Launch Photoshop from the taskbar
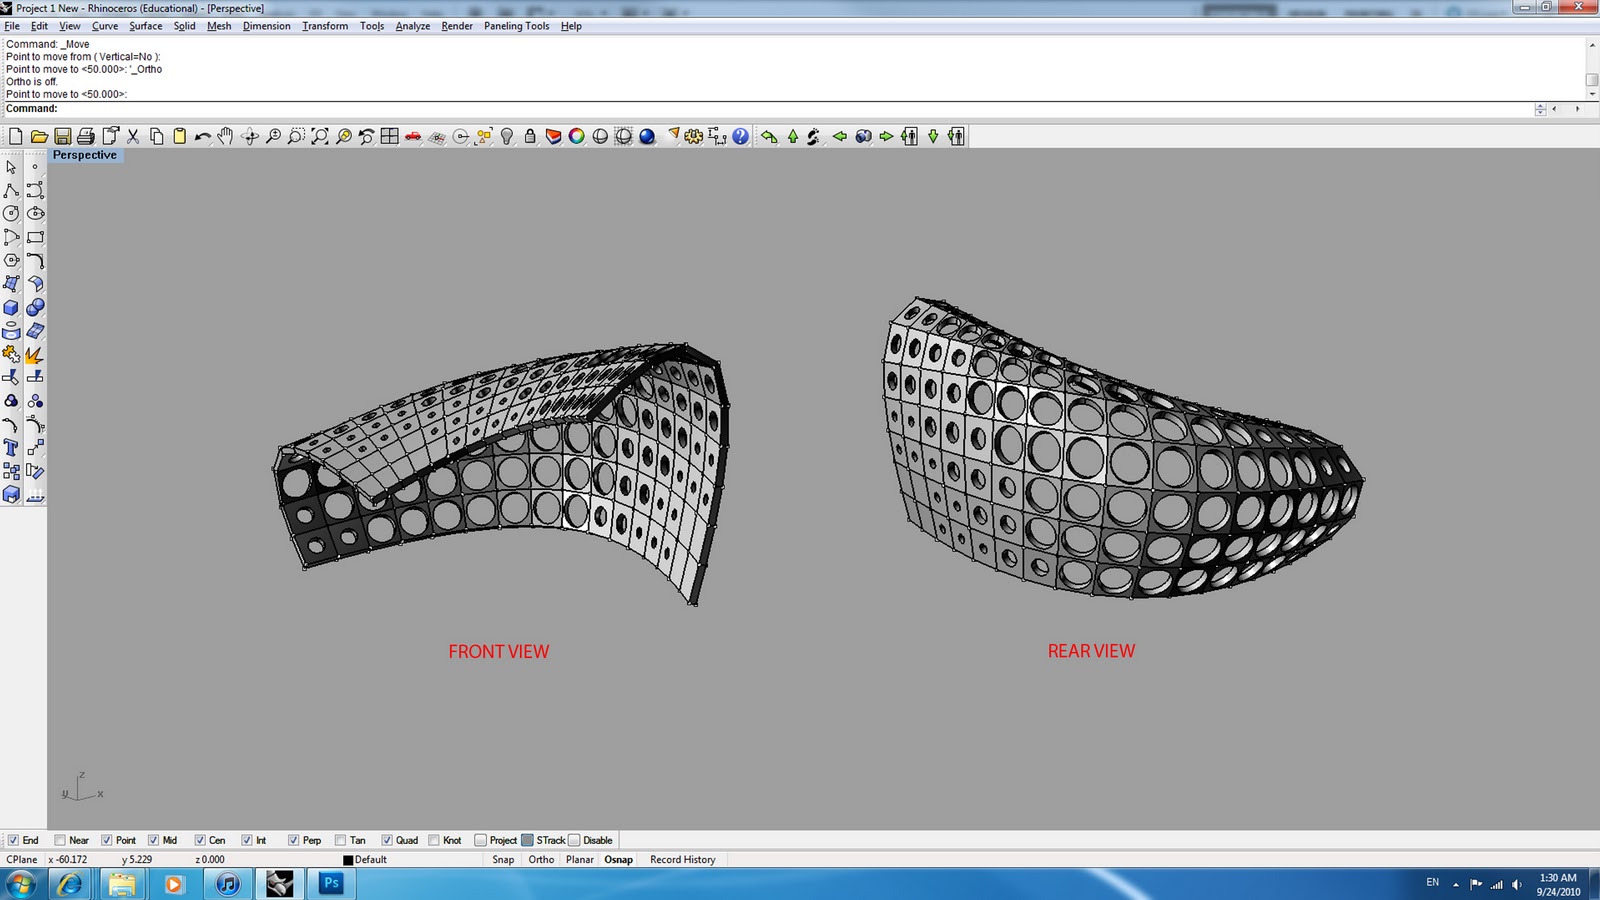The height and width of the screenshot is (900, 1600). [330, 884]
